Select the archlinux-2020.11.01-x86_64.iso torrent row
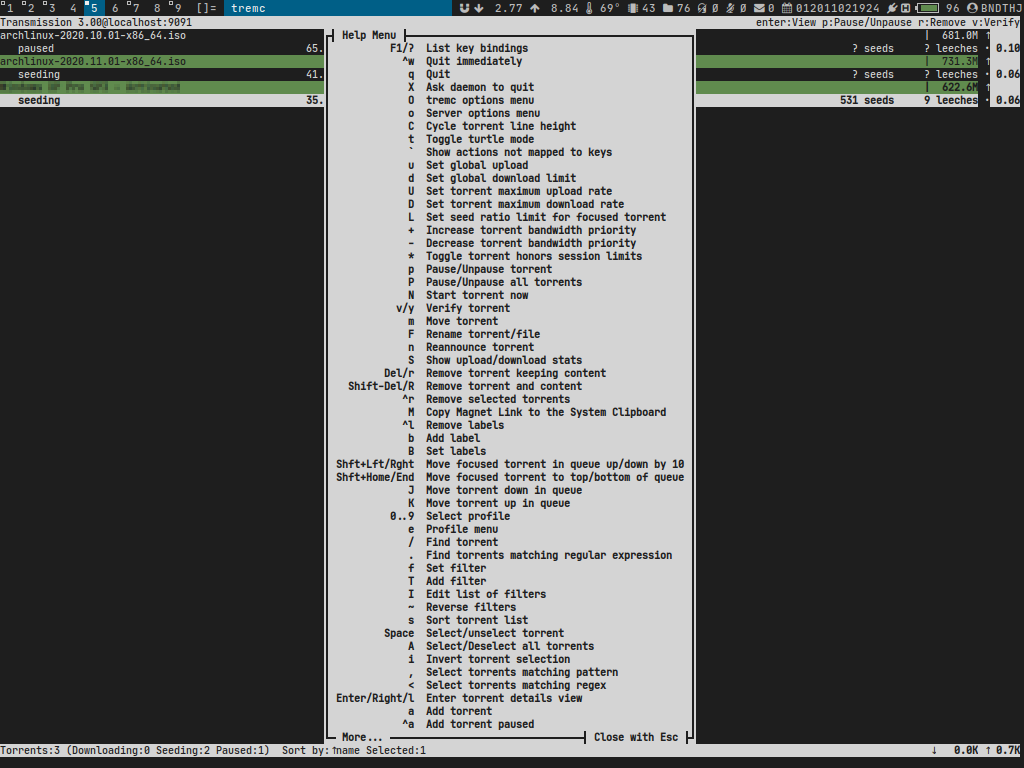The width and height of the screenshot is (1024, 768). coord(93,61)
